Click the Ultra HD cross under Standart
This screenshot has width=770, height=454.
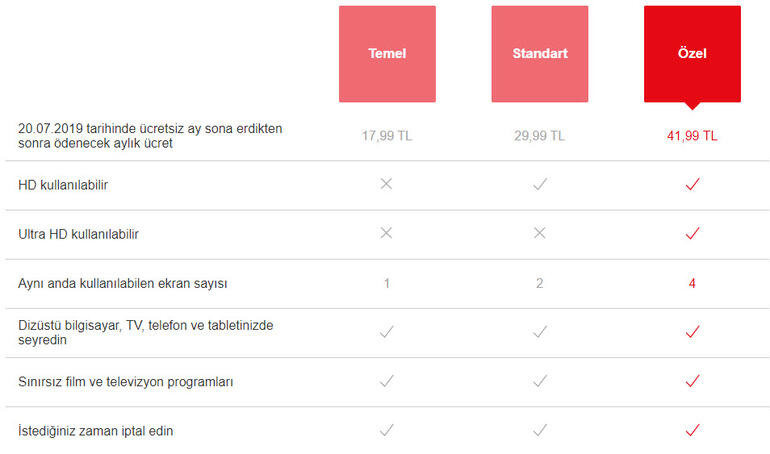point(539,234)
